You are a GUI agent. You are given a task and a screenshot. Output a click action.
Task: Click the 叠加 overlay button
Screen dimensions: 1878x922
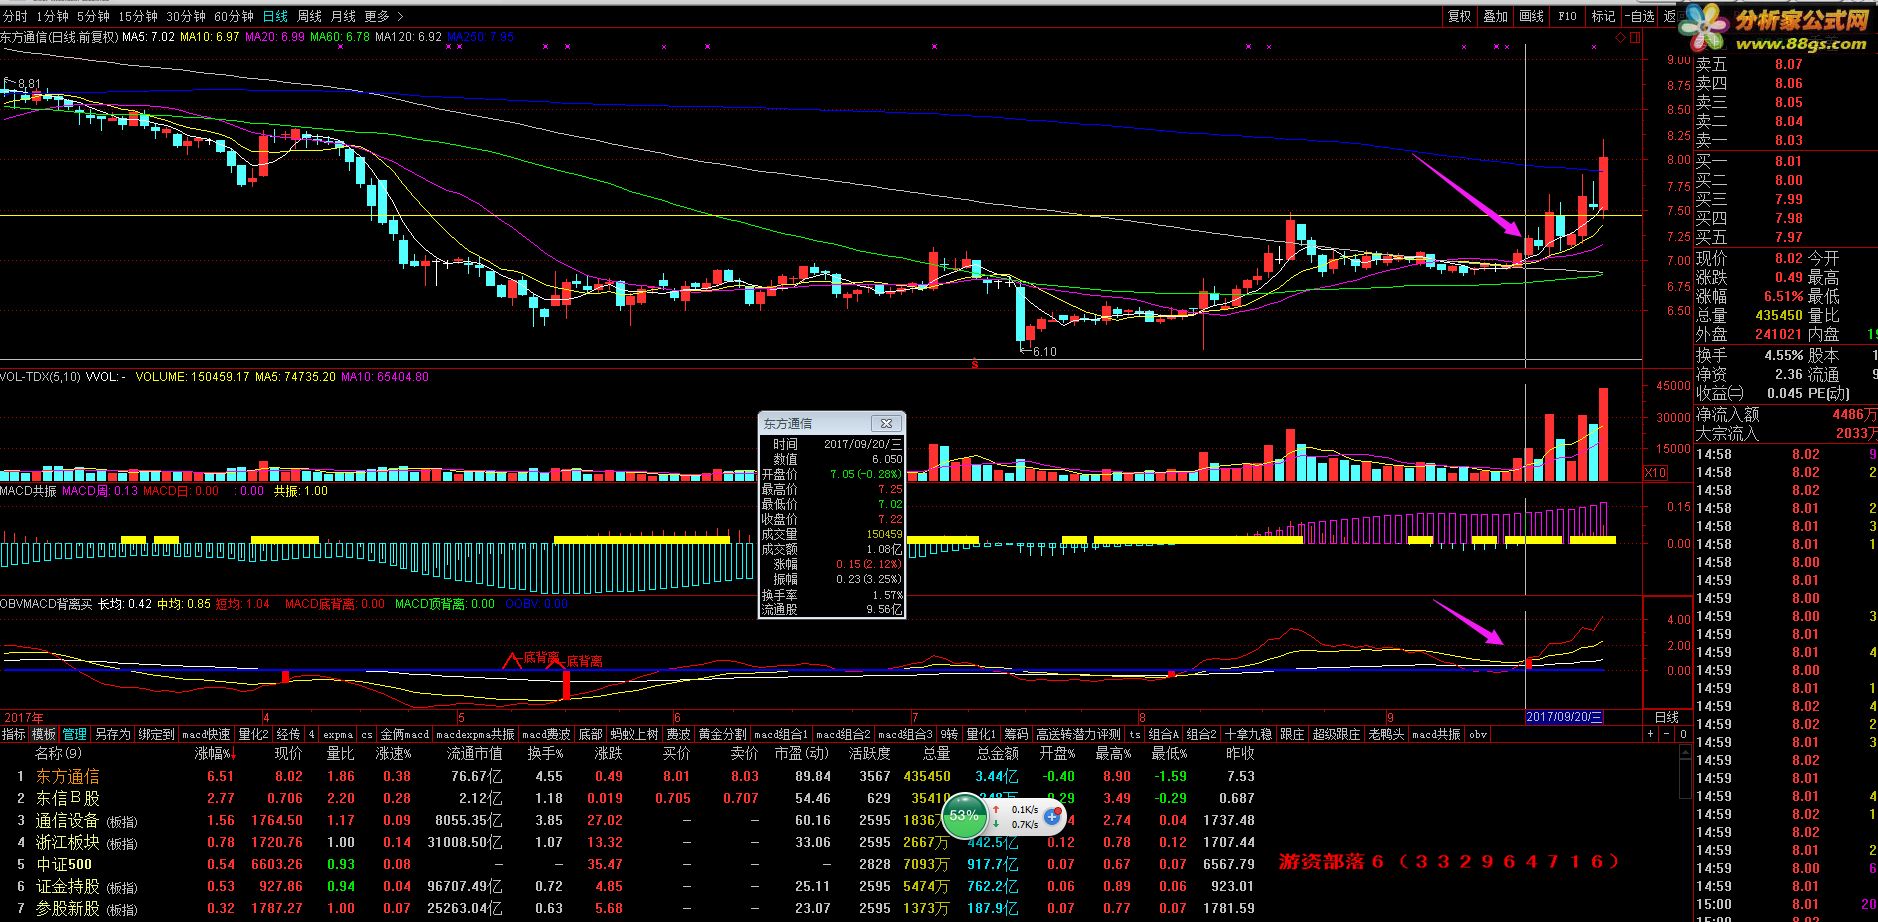click(1495, 16)
